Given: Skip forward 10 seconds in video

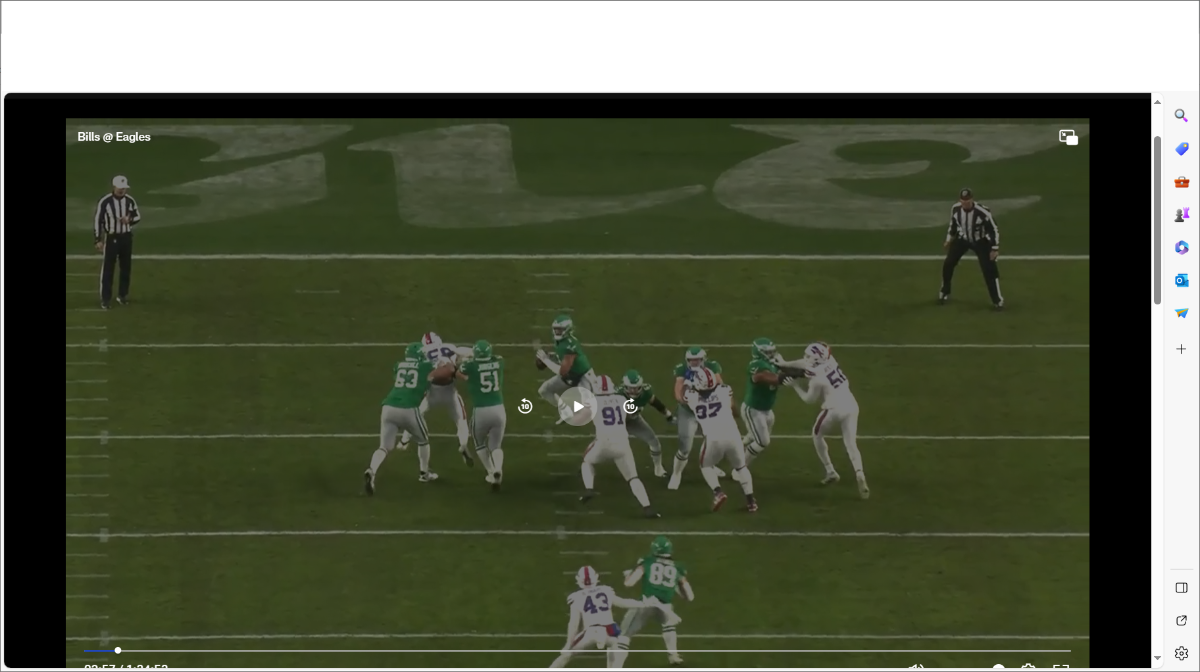Looking at the screenshot, I should [630, 406].
